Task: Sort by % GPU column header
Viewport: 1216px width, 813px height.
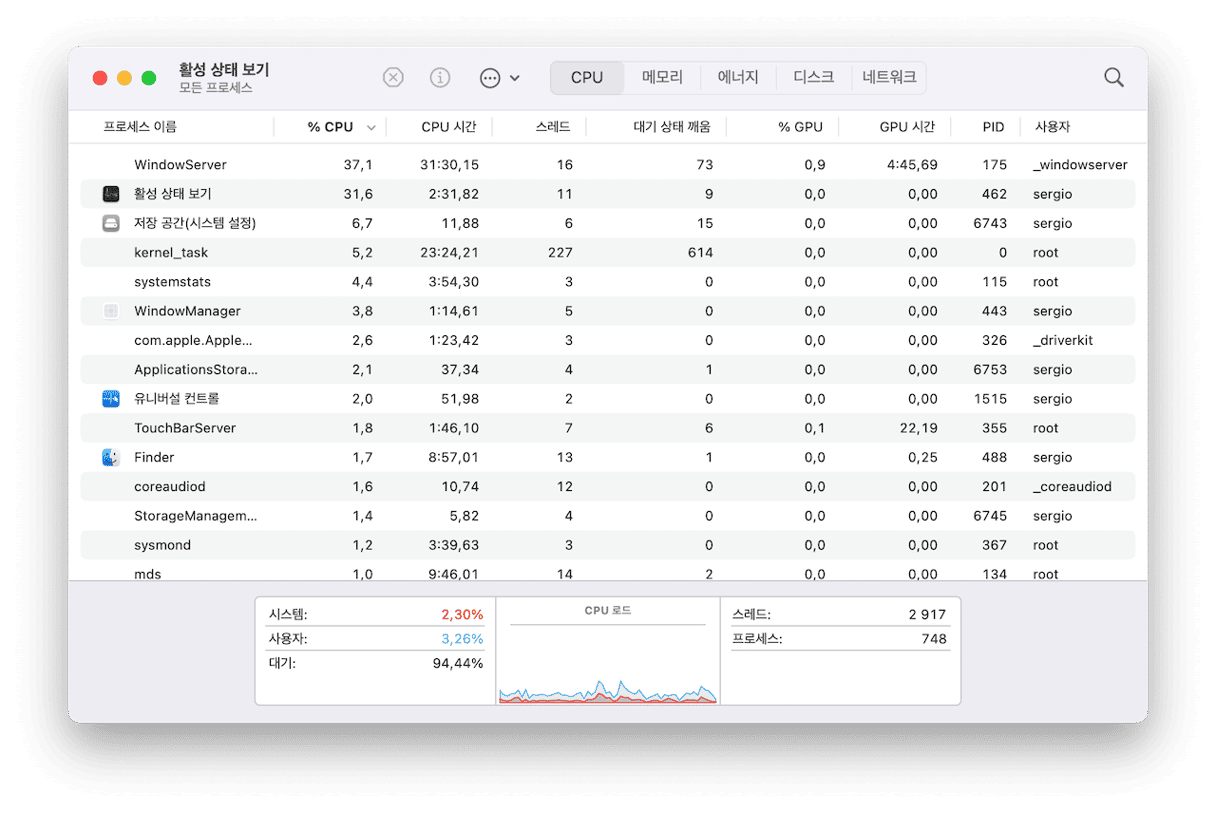Action: click(800, 127)
